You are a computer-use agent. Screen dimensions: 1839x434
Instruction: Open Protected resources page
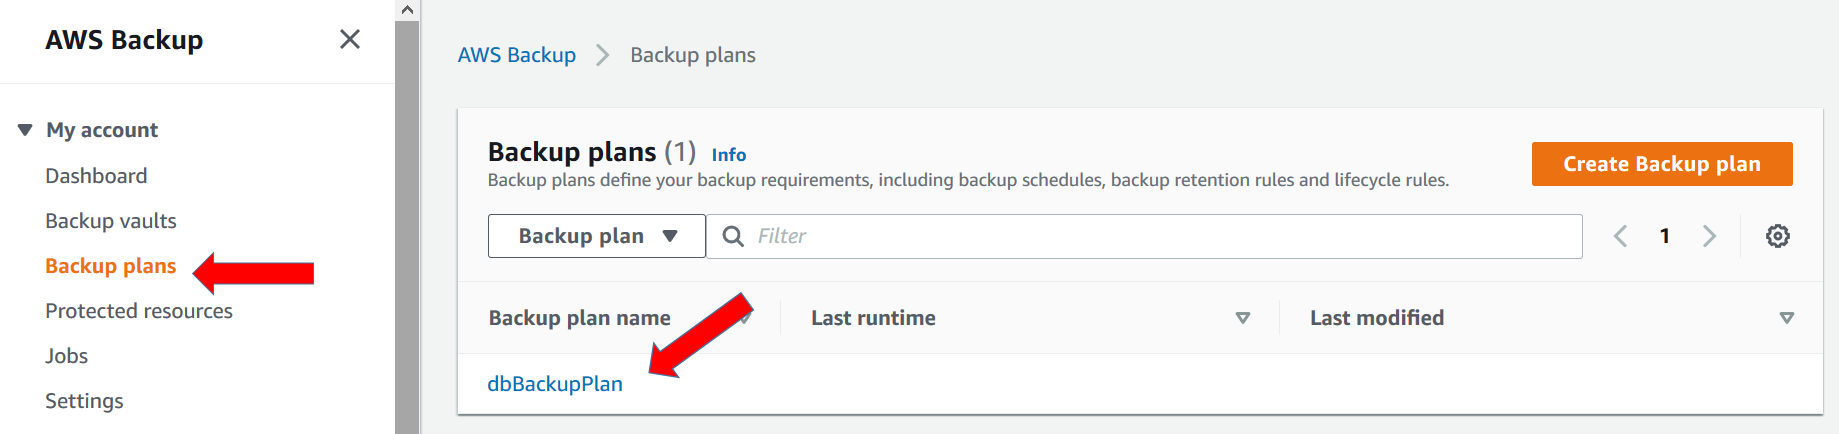point(139,311)
